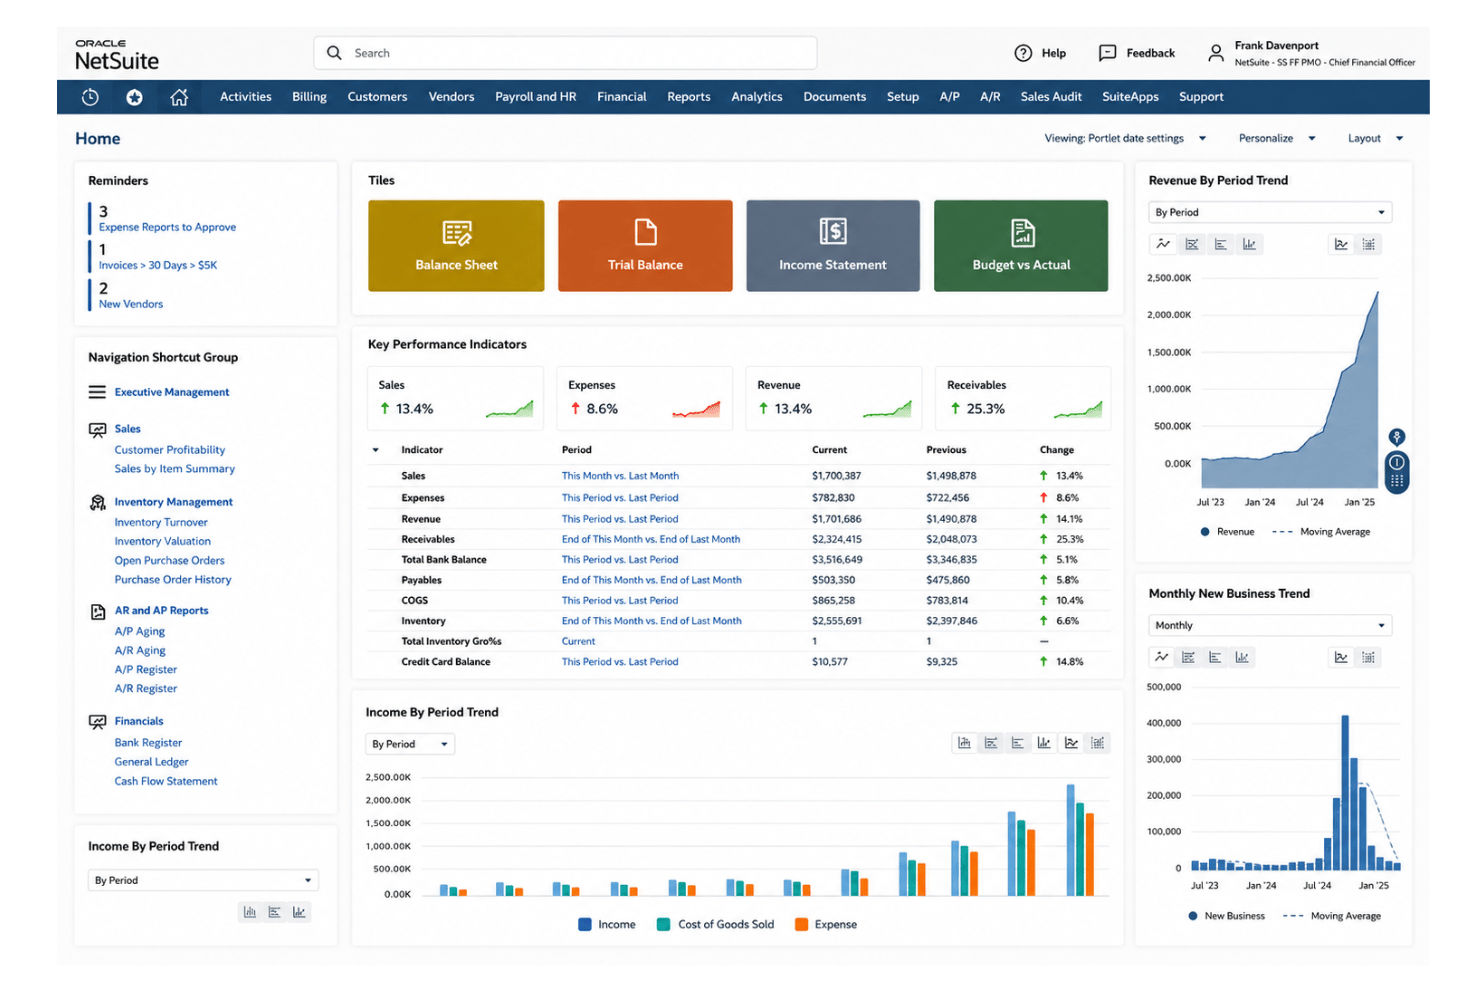The image size is (1480, 987).
Task: Open the Personalize dropdown
Action: 1277,138
